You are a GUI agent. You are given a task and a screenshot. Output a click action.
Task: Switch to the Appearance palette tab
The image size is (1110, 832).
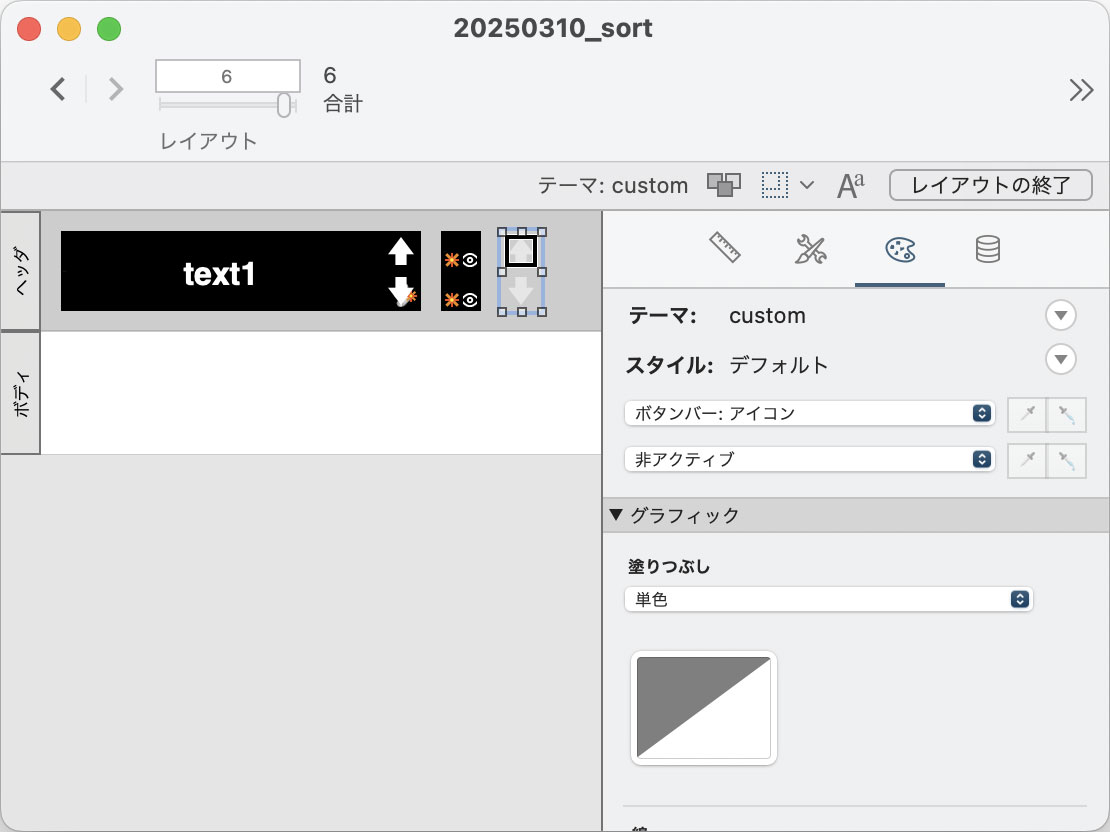click(x=900, y=249)
